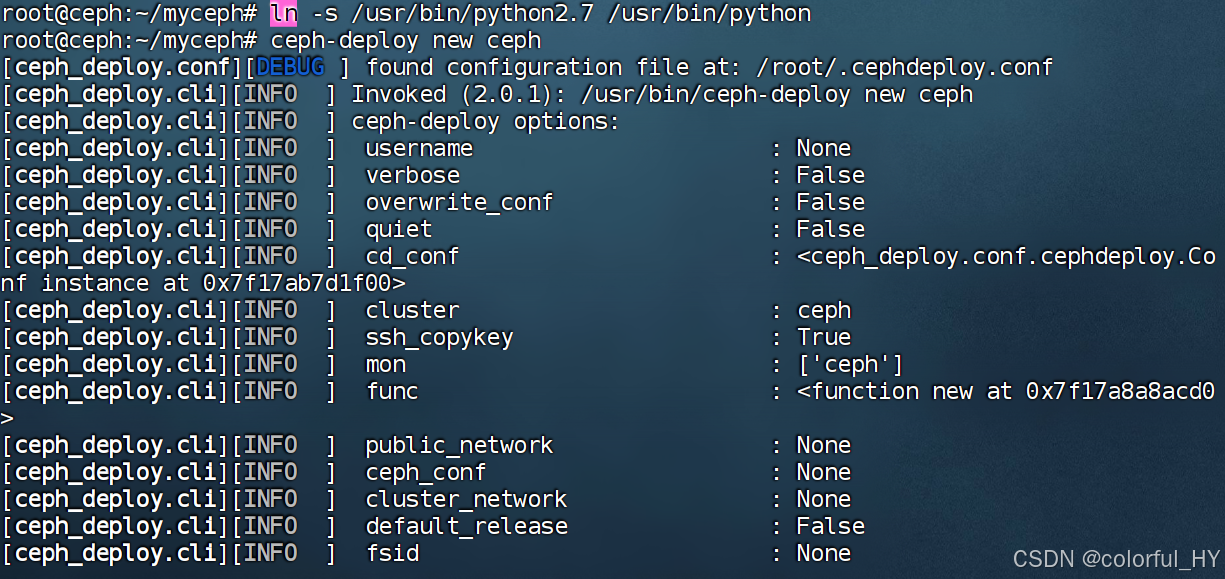Select the 'cluster_network' parameter text

pyautogui.click(x=466, y=499)
